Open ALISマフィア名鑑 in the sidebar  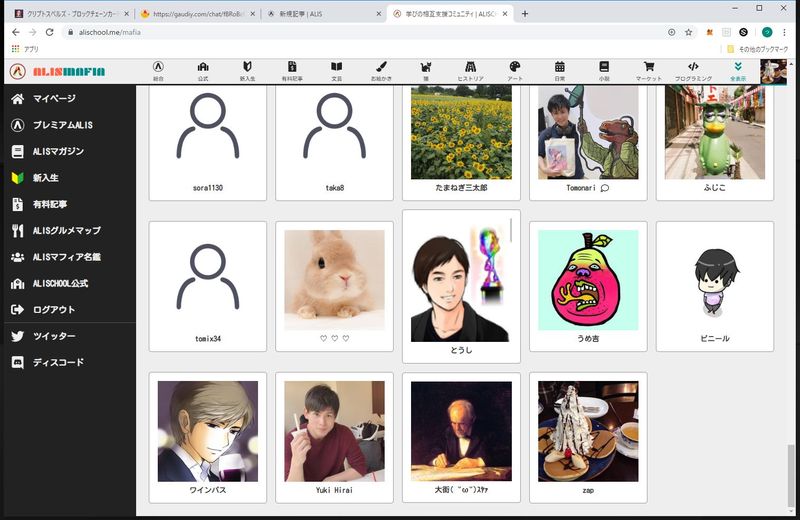pos(66,257)
